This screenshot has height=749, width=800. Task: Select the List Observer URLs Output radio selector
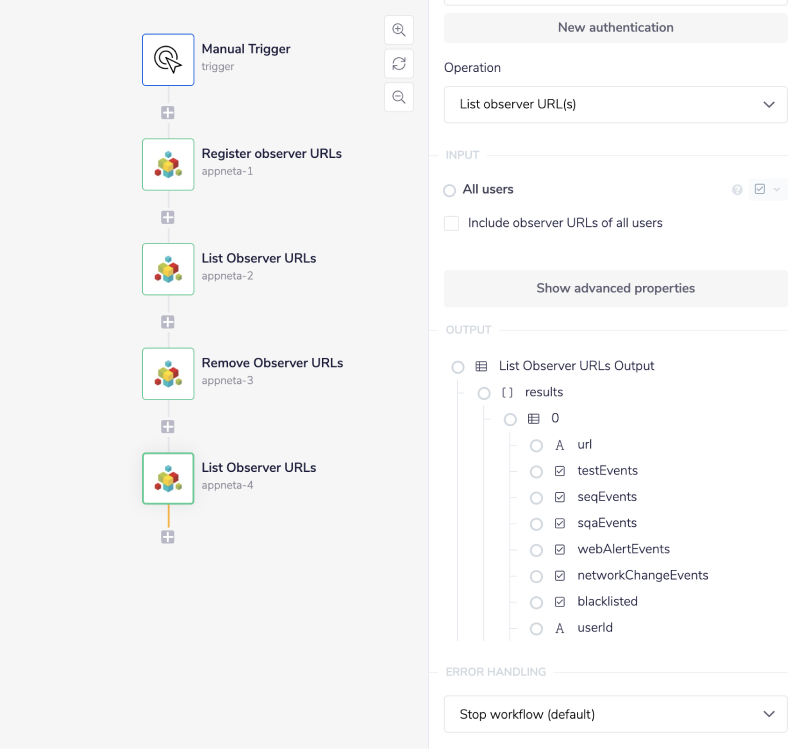click(457, 366)
